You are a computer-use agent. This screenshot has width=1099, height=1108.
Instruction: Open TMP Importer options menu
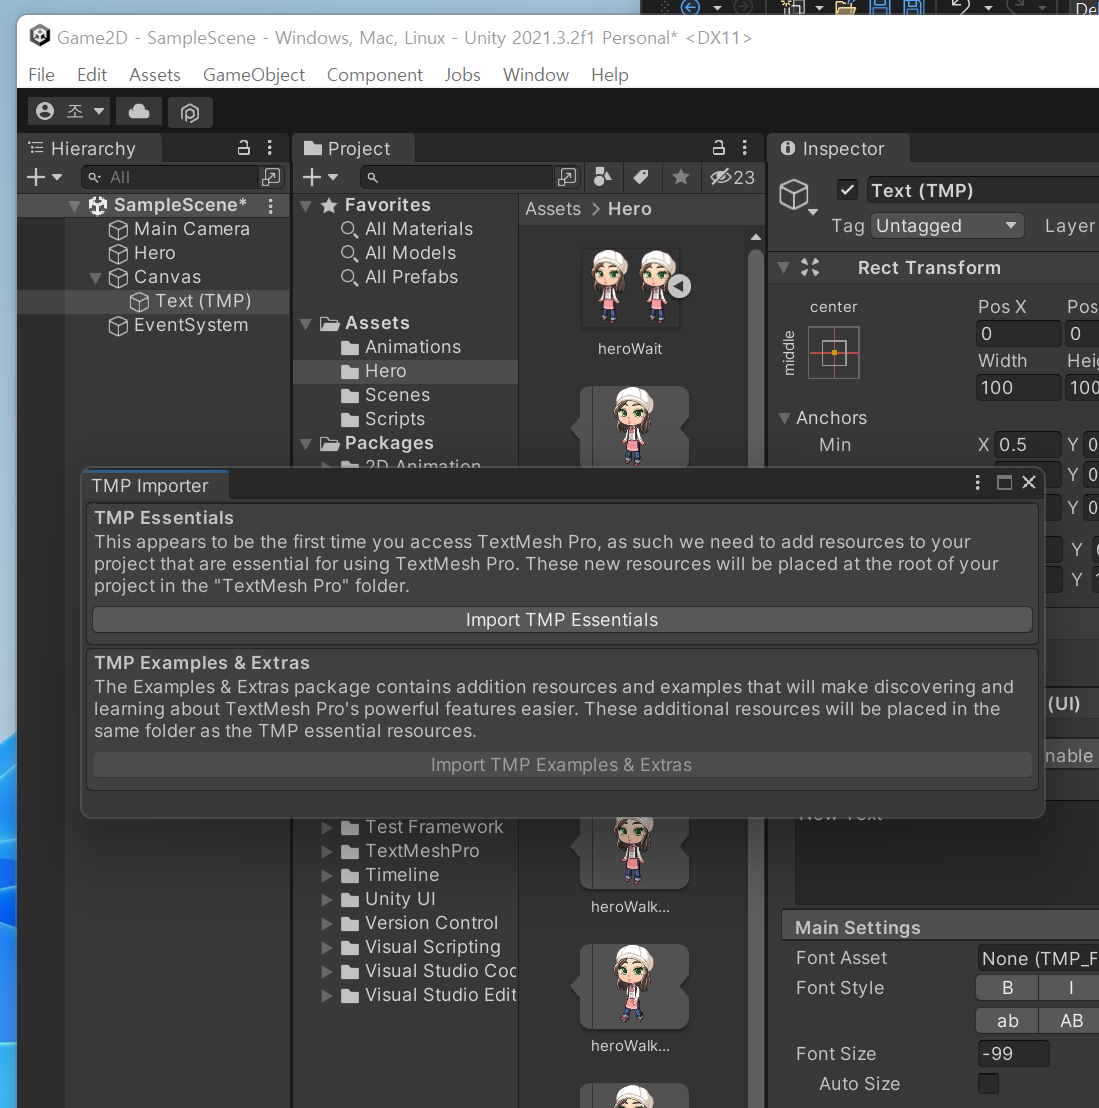tap(977, 483)
